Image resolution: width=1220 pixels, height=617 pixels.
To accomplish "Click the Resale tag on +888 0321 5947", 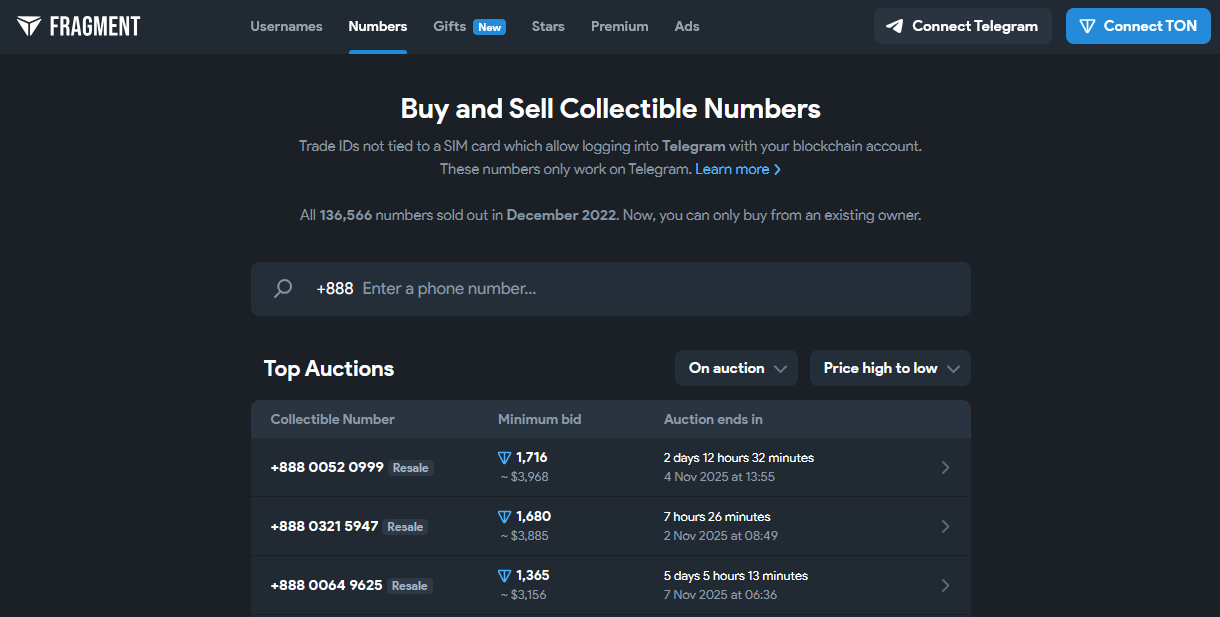I will coord(405,527).
